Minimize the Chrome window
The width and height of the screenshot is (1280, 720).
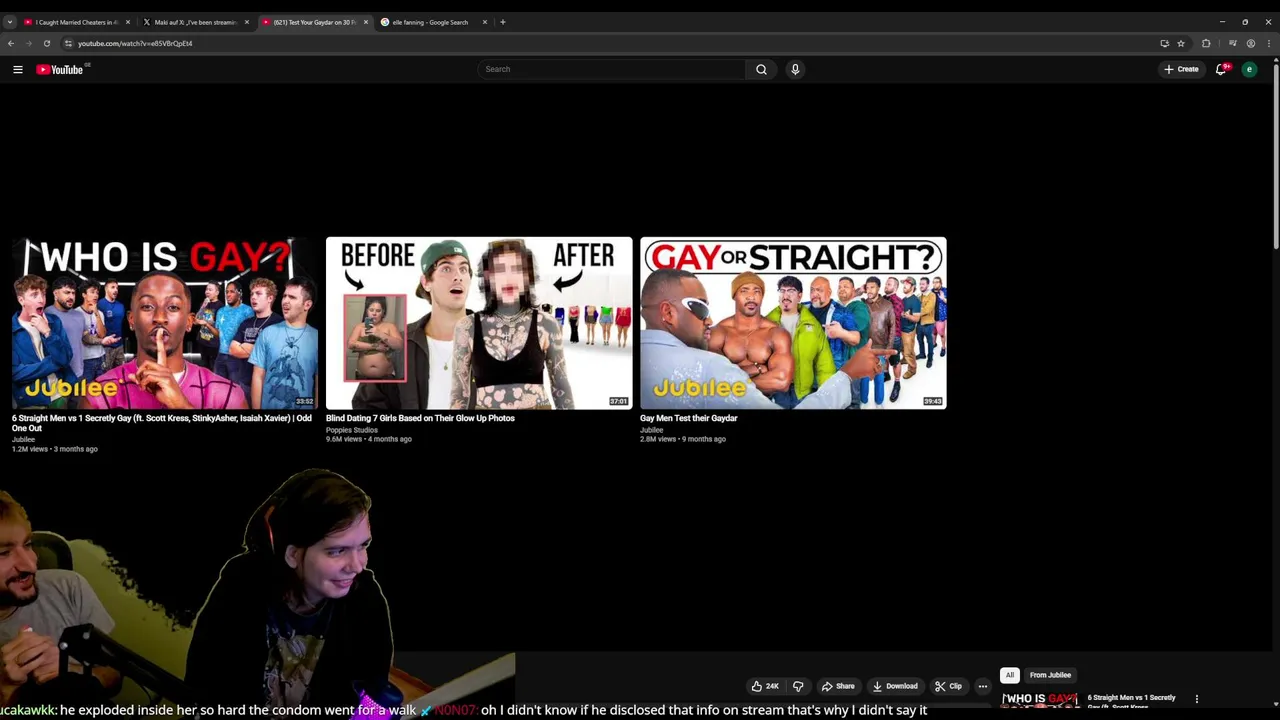point(1222,22)
